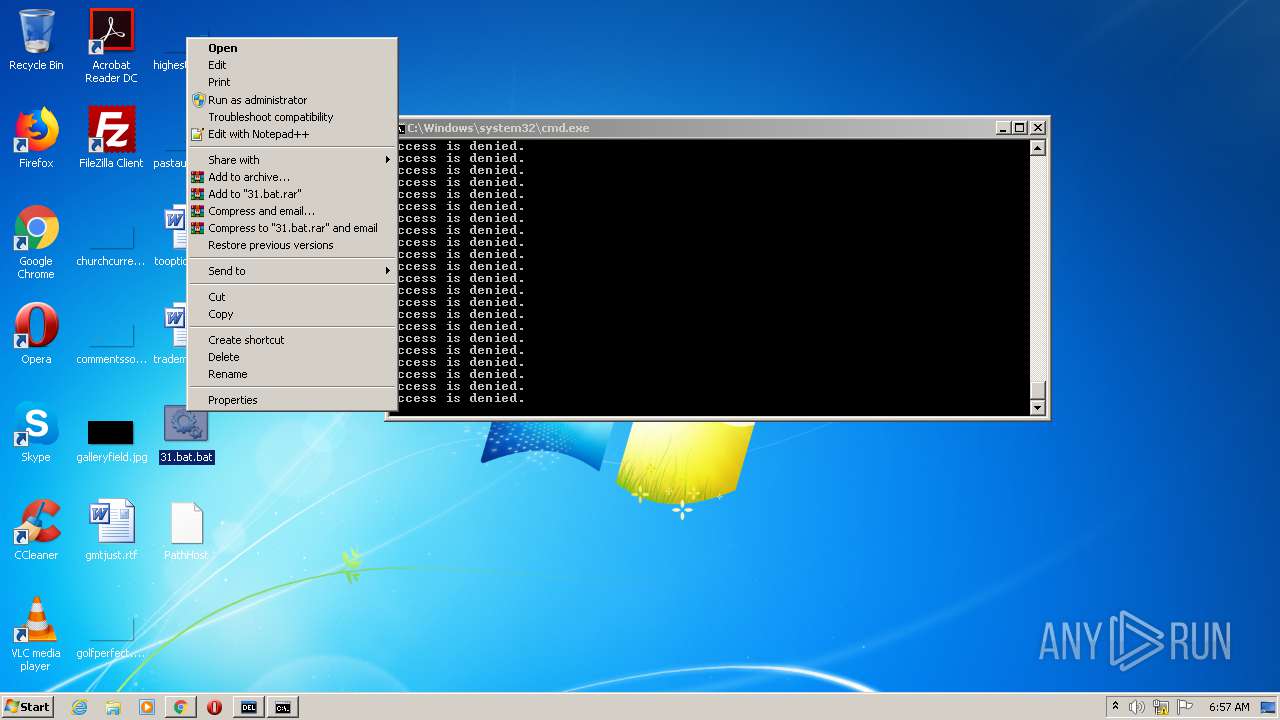Screen dimensions: 1280x720
Task: Click the scroll-down arrow in cmd.exe window
Action: point(1037,407)
